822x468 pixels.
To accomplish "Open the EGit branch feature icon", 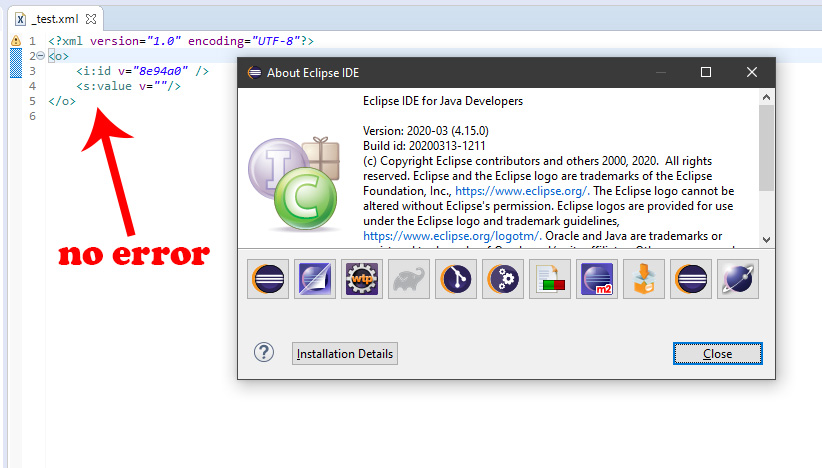I will click(x=456, y=279).
